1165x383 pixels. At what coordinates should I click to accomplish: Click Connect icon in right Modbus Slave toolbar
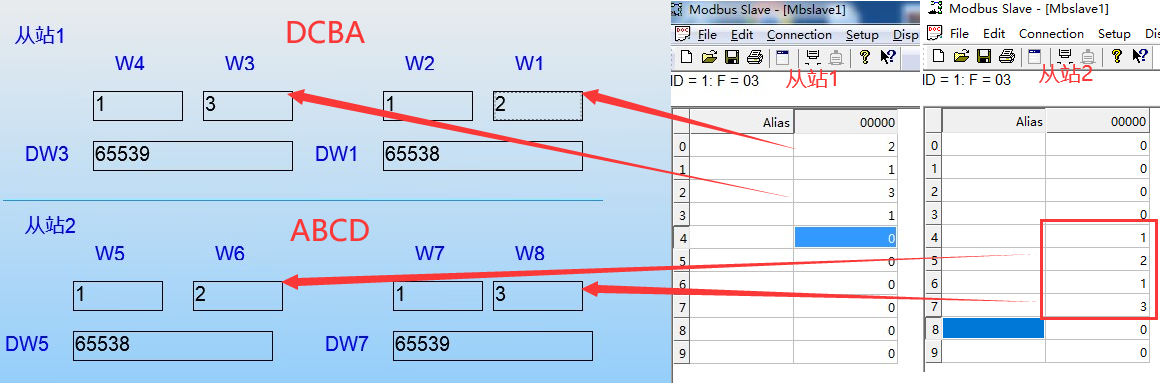pos(1064,56)
